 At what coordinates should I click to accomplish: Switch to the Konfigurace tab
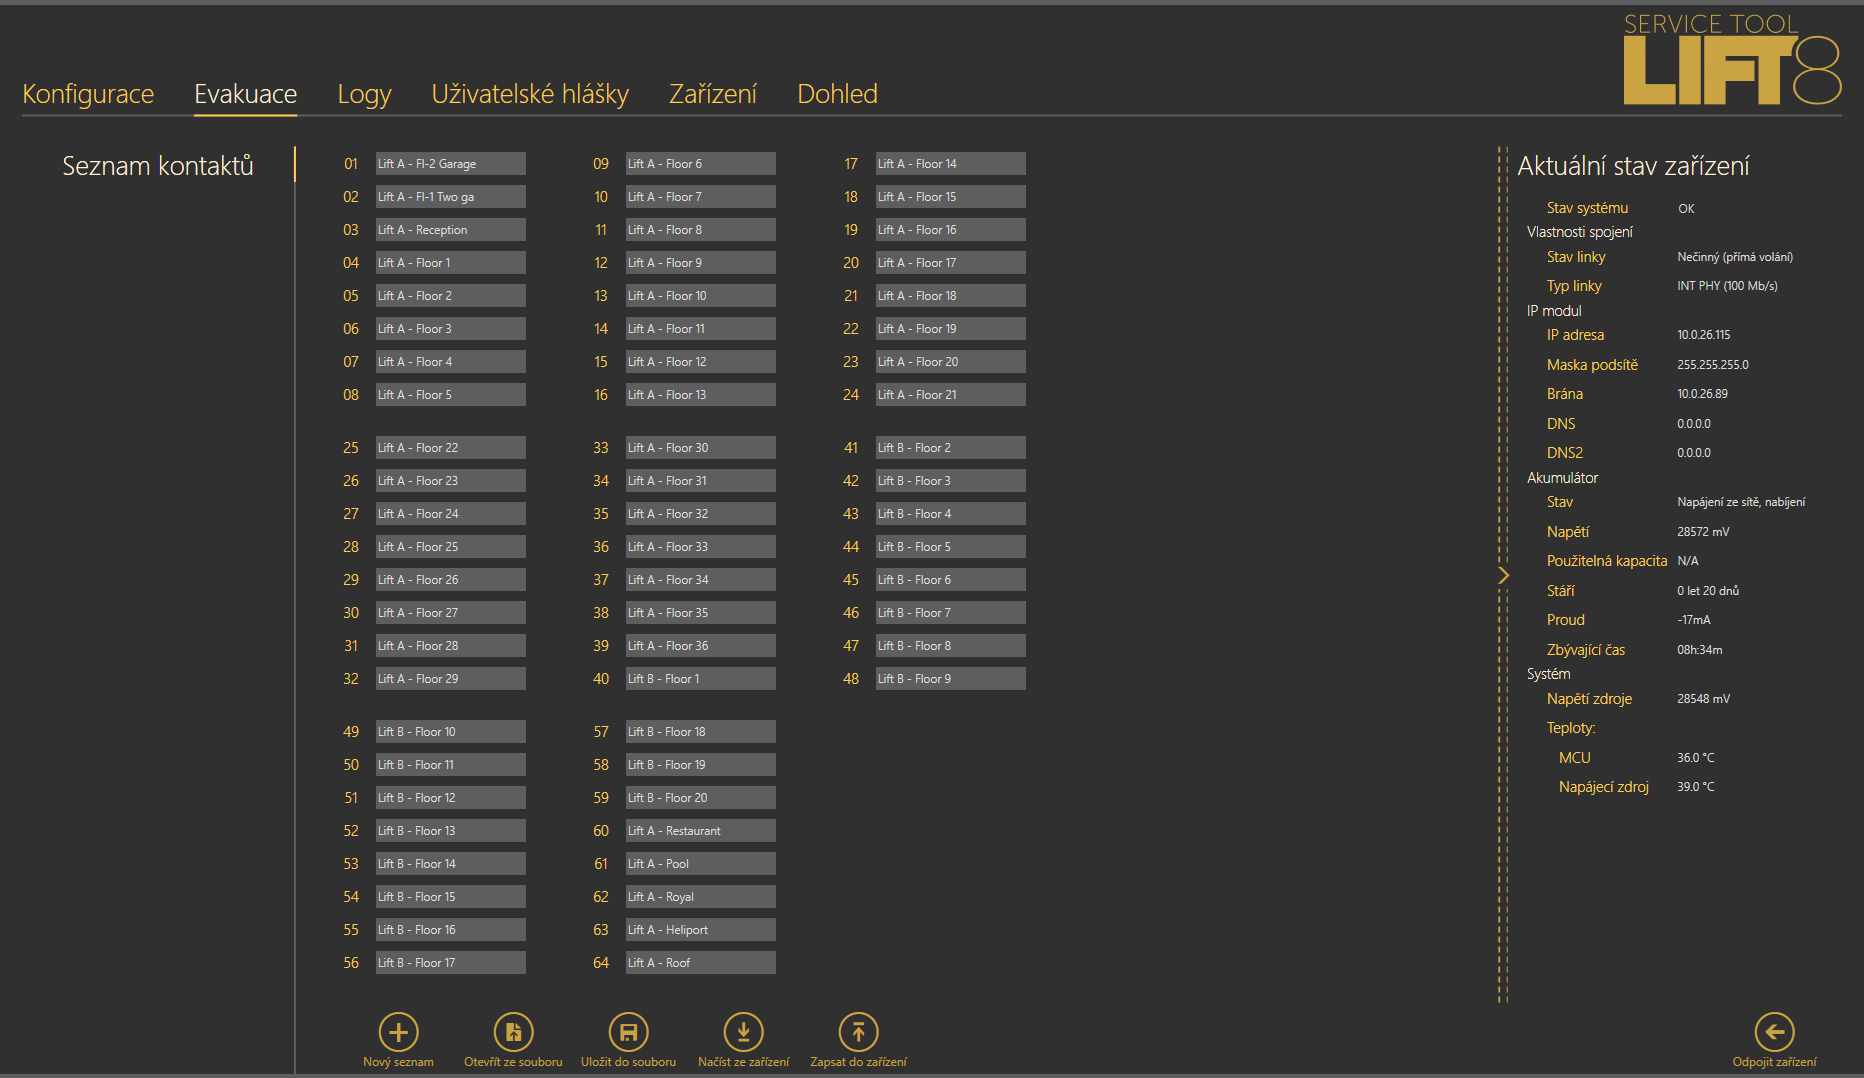click(88, 94)
